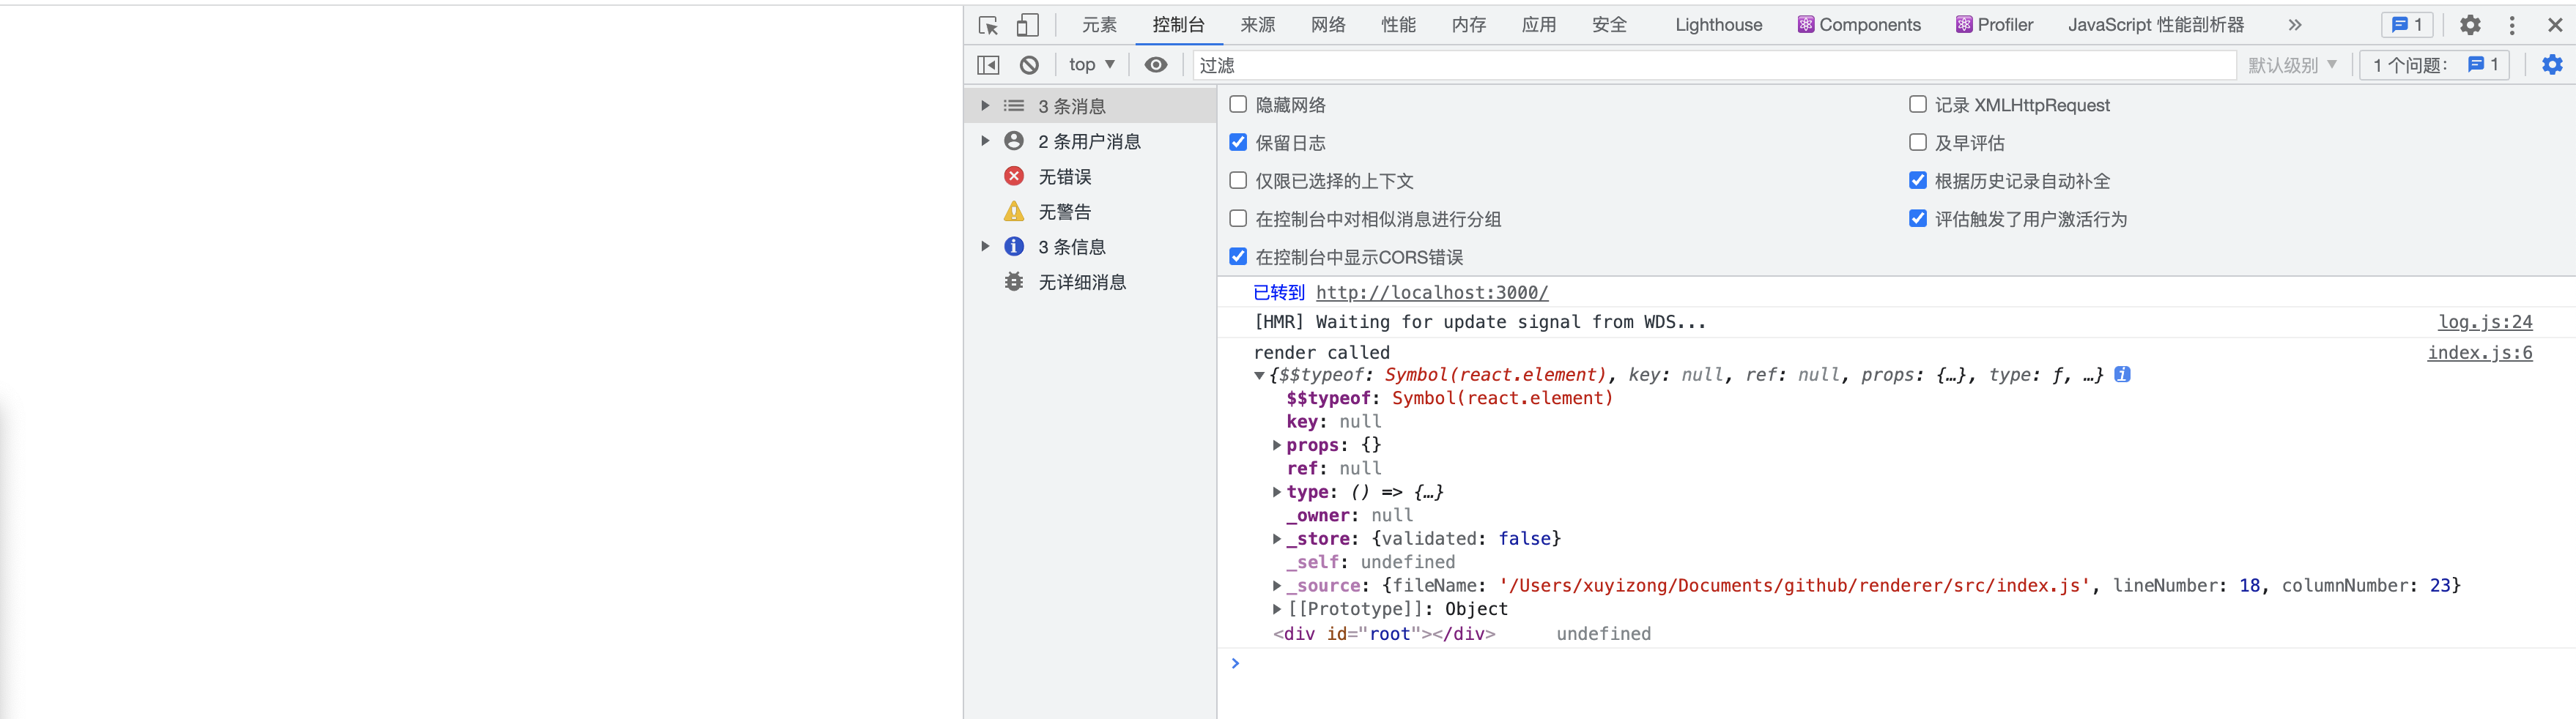
Task: Open DevTools settings via gear icon
Action: click(2469, 24)
